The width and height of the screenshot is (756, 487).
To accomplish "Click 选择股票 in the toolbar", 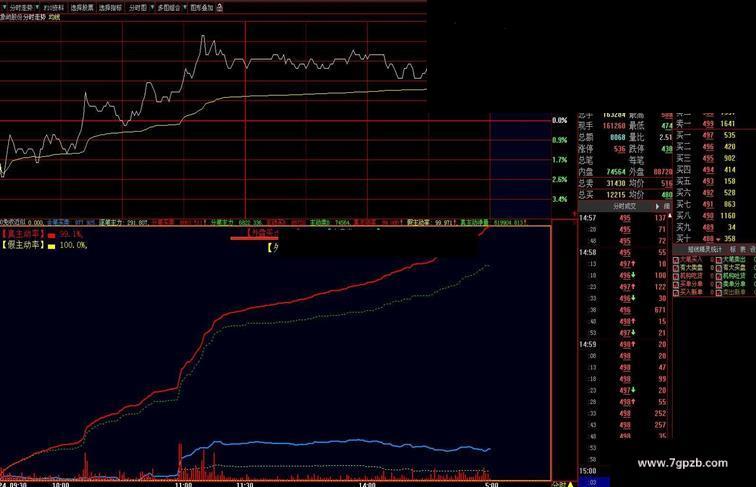I will [82, 8].
